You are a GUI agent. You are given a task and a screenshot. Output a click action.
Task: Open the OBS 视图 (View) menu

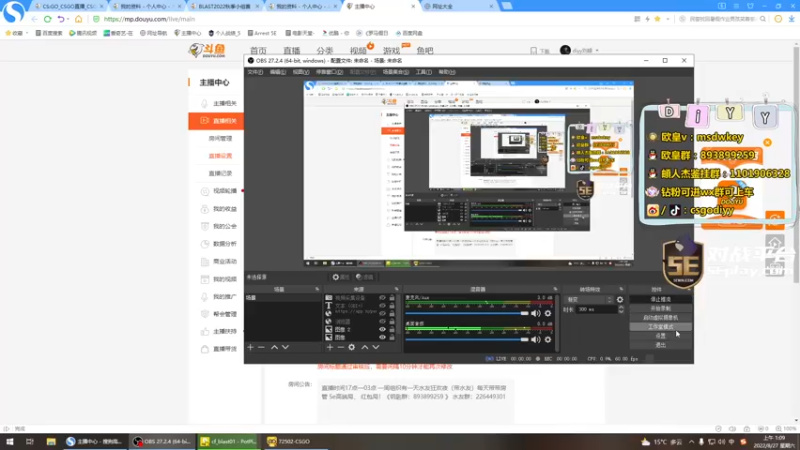click(x=301, y=72)
